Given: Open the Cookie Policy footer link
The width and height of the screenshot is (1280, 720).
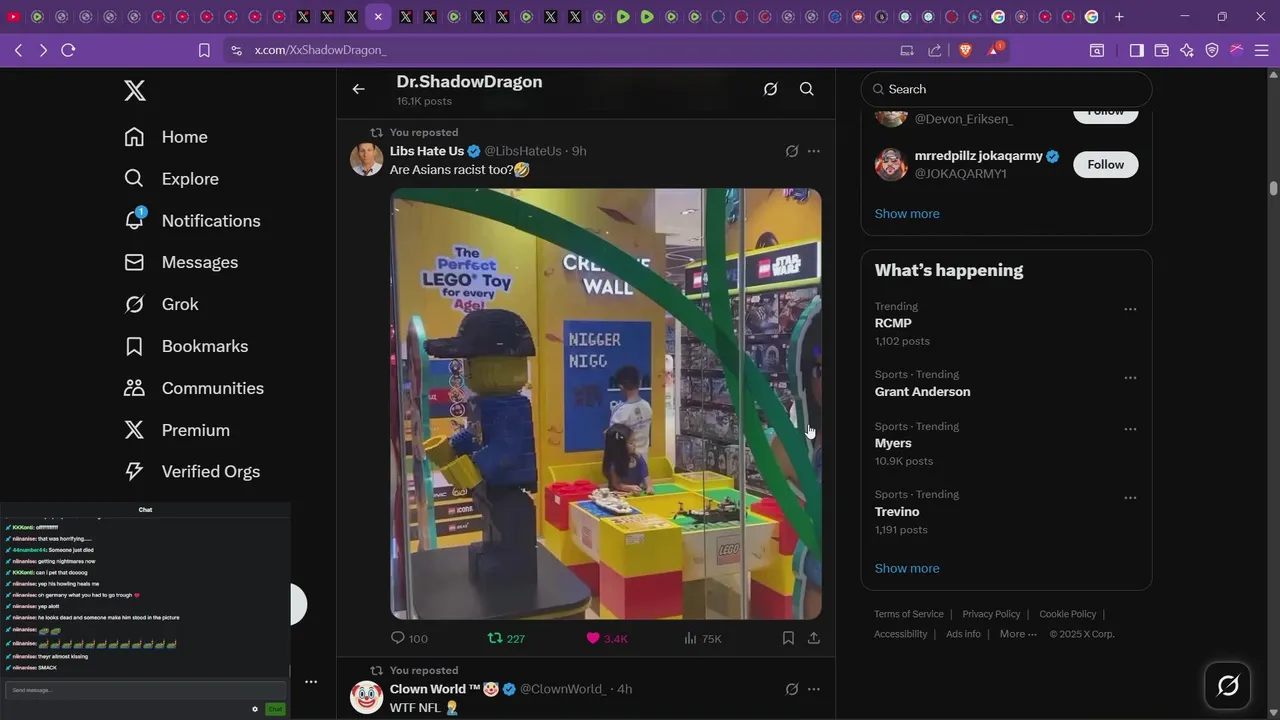Looking at the screenshot, I should [1068, 614].
